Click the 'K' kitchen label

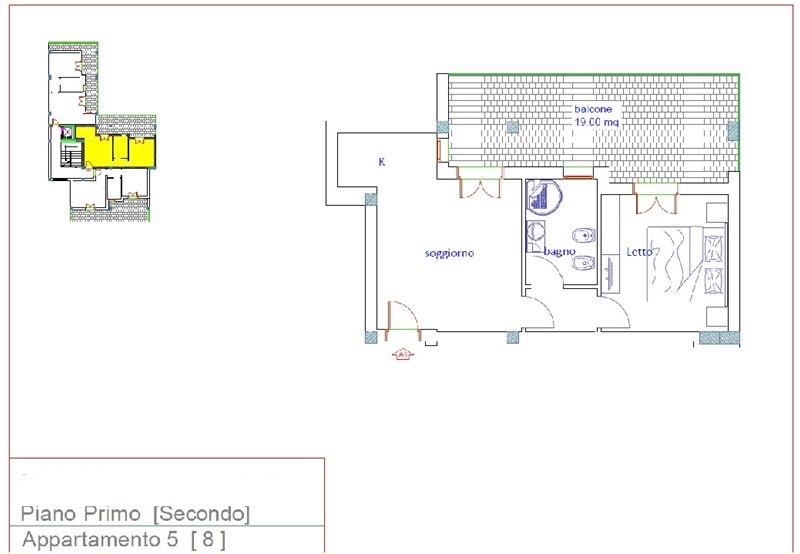(381, 161)
